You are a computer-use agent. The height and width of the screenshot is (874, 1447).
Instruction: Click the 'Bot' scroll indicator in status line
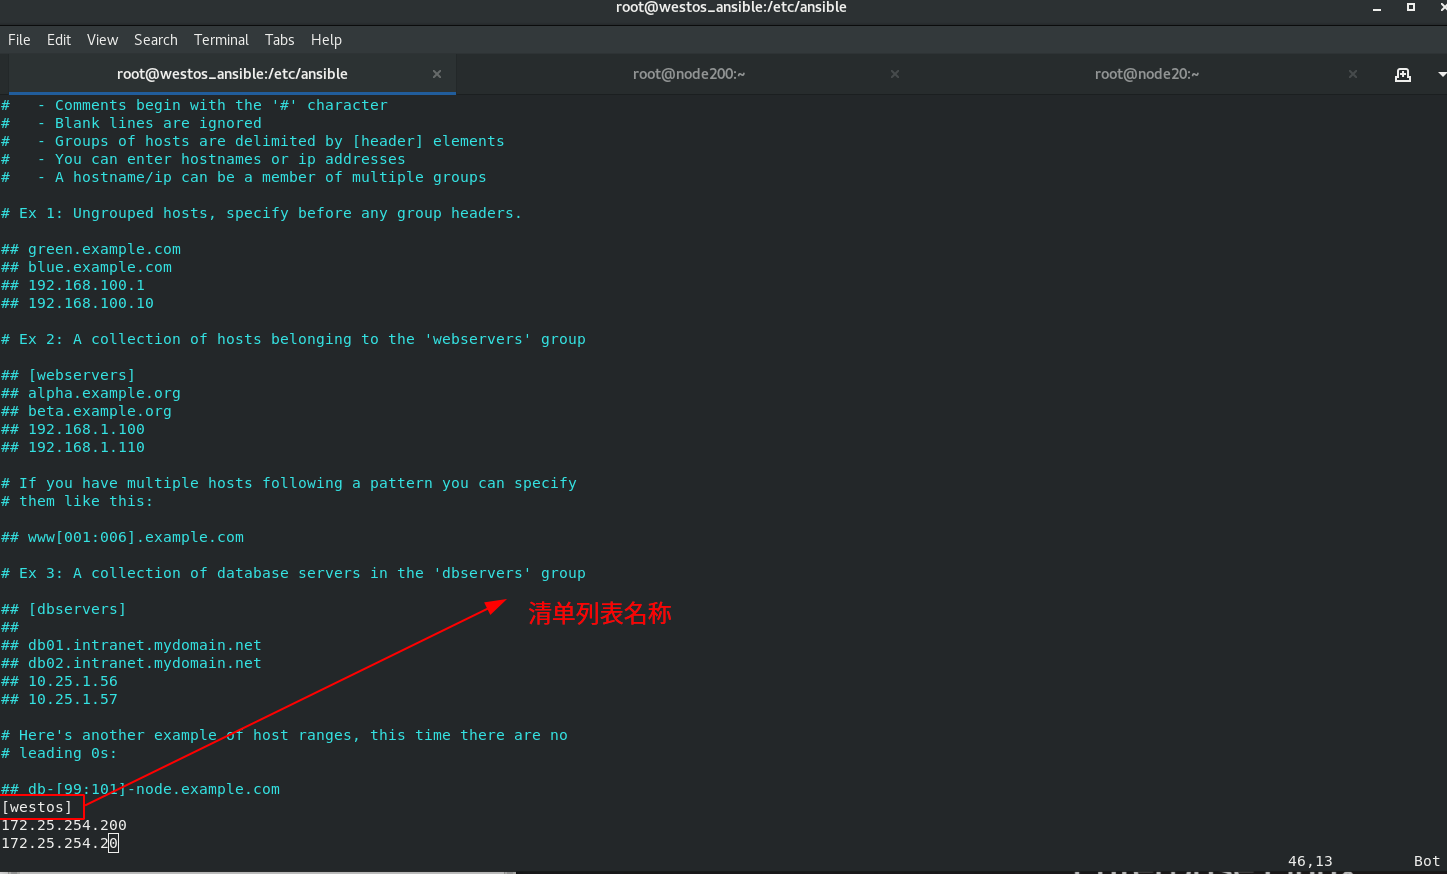pos(1427,861)
